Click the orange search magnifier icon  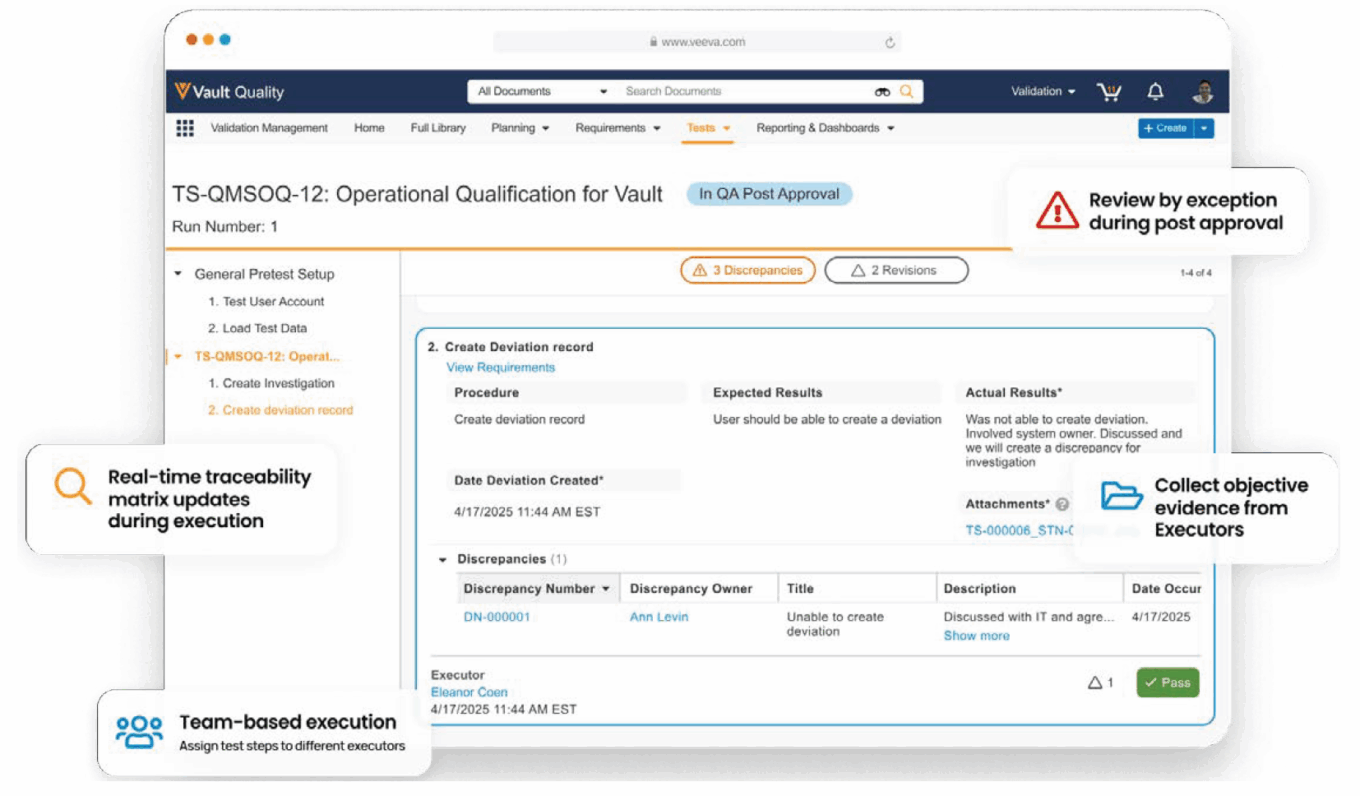click(906, 92)
